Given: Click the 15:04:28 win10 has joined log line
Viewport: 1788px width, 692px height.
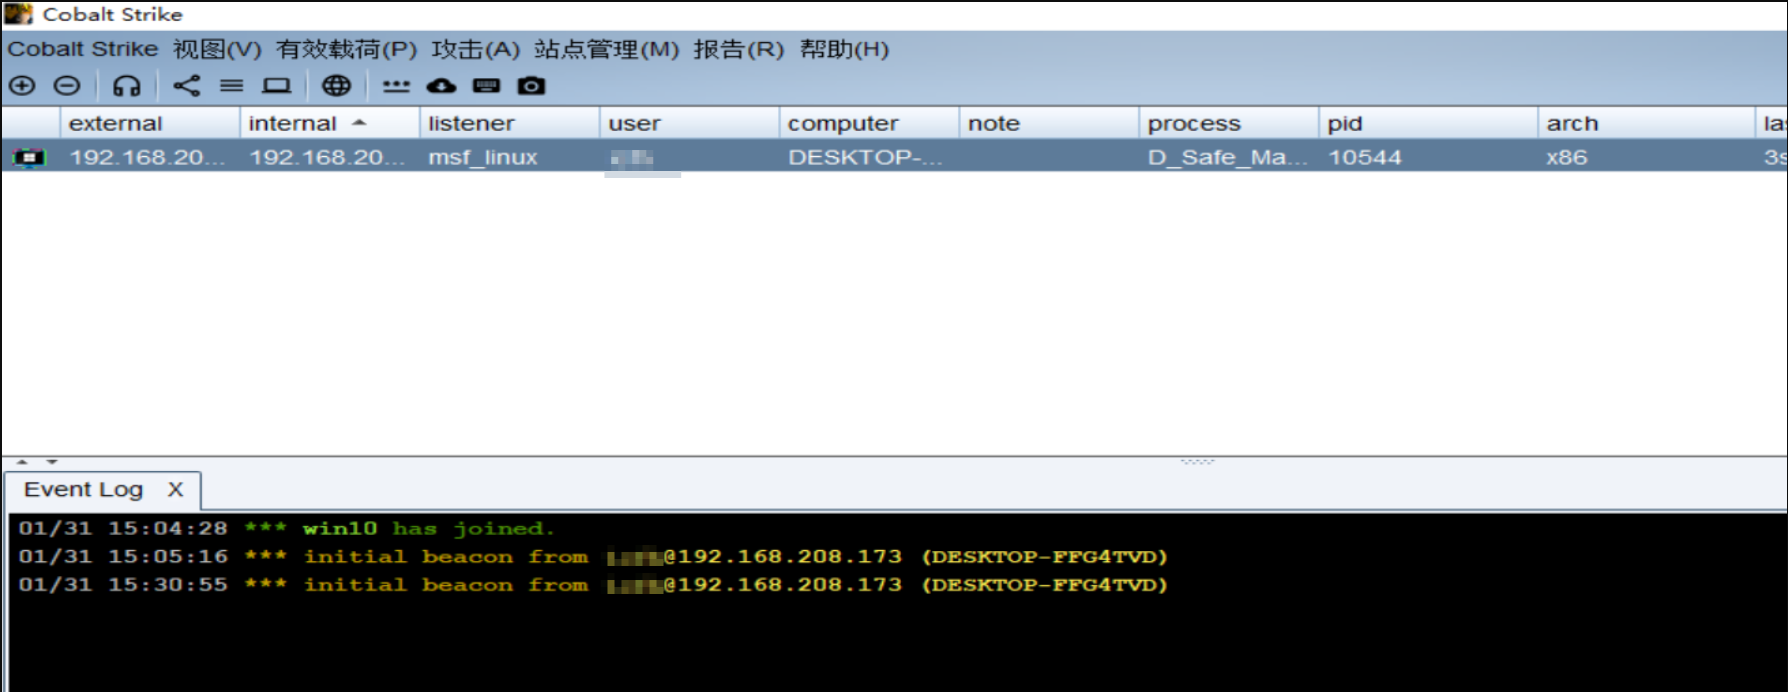Looking at the screenshot, I should [x=287, y=528].
